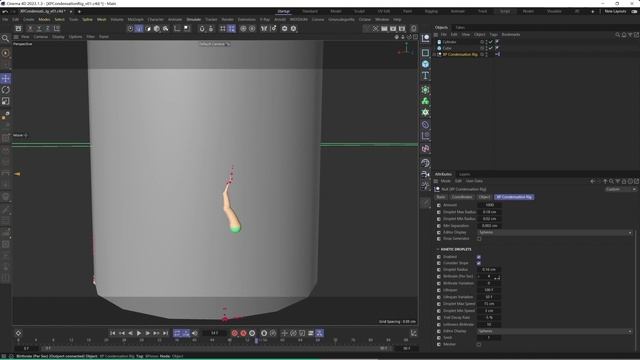640x360 pixels.
Task: Toggle the Cylinder enable checkmark
Action: point(491,42)
